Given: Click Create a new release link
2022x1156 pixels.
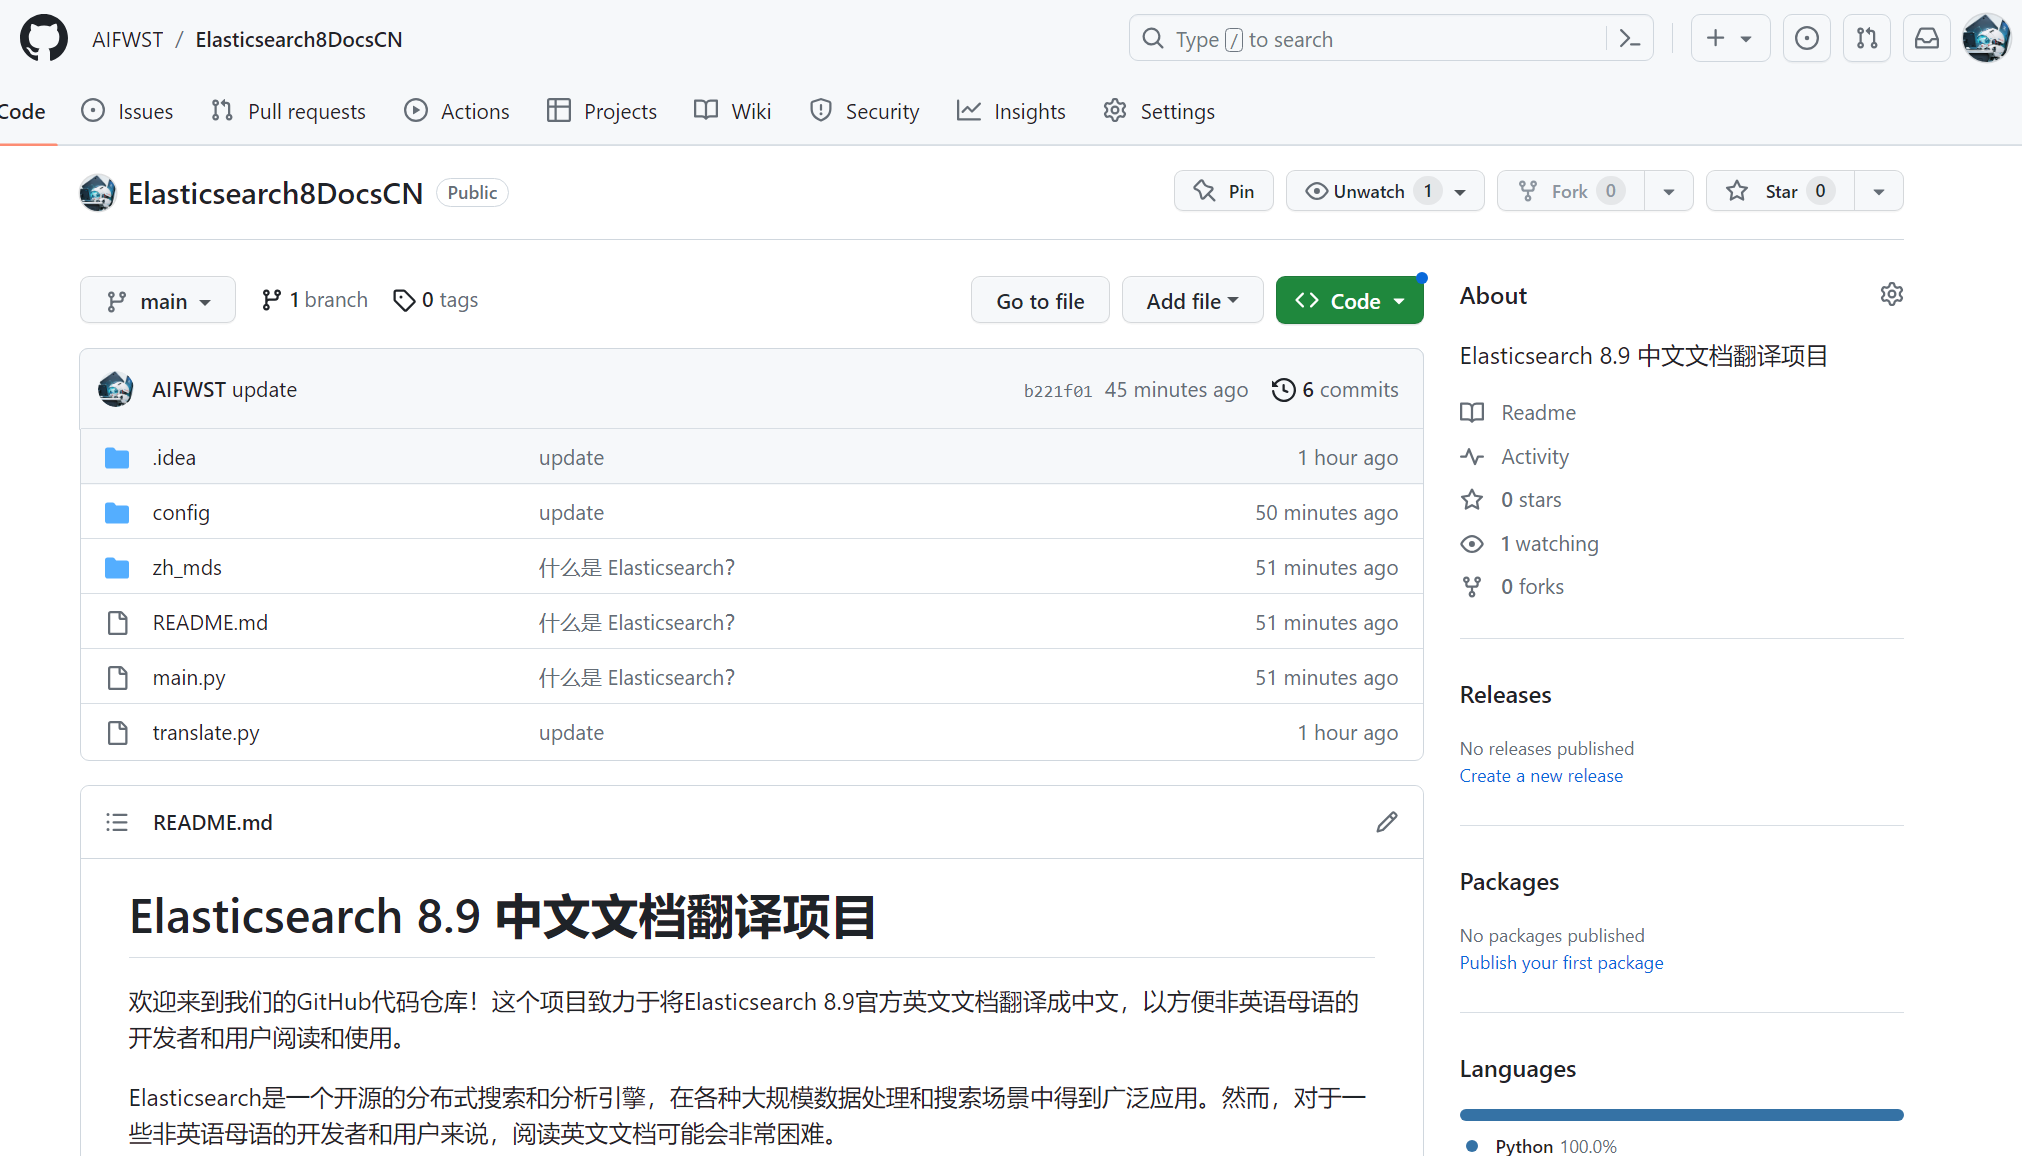Looking at the screenshot, I should click(x=1540, y=775).
